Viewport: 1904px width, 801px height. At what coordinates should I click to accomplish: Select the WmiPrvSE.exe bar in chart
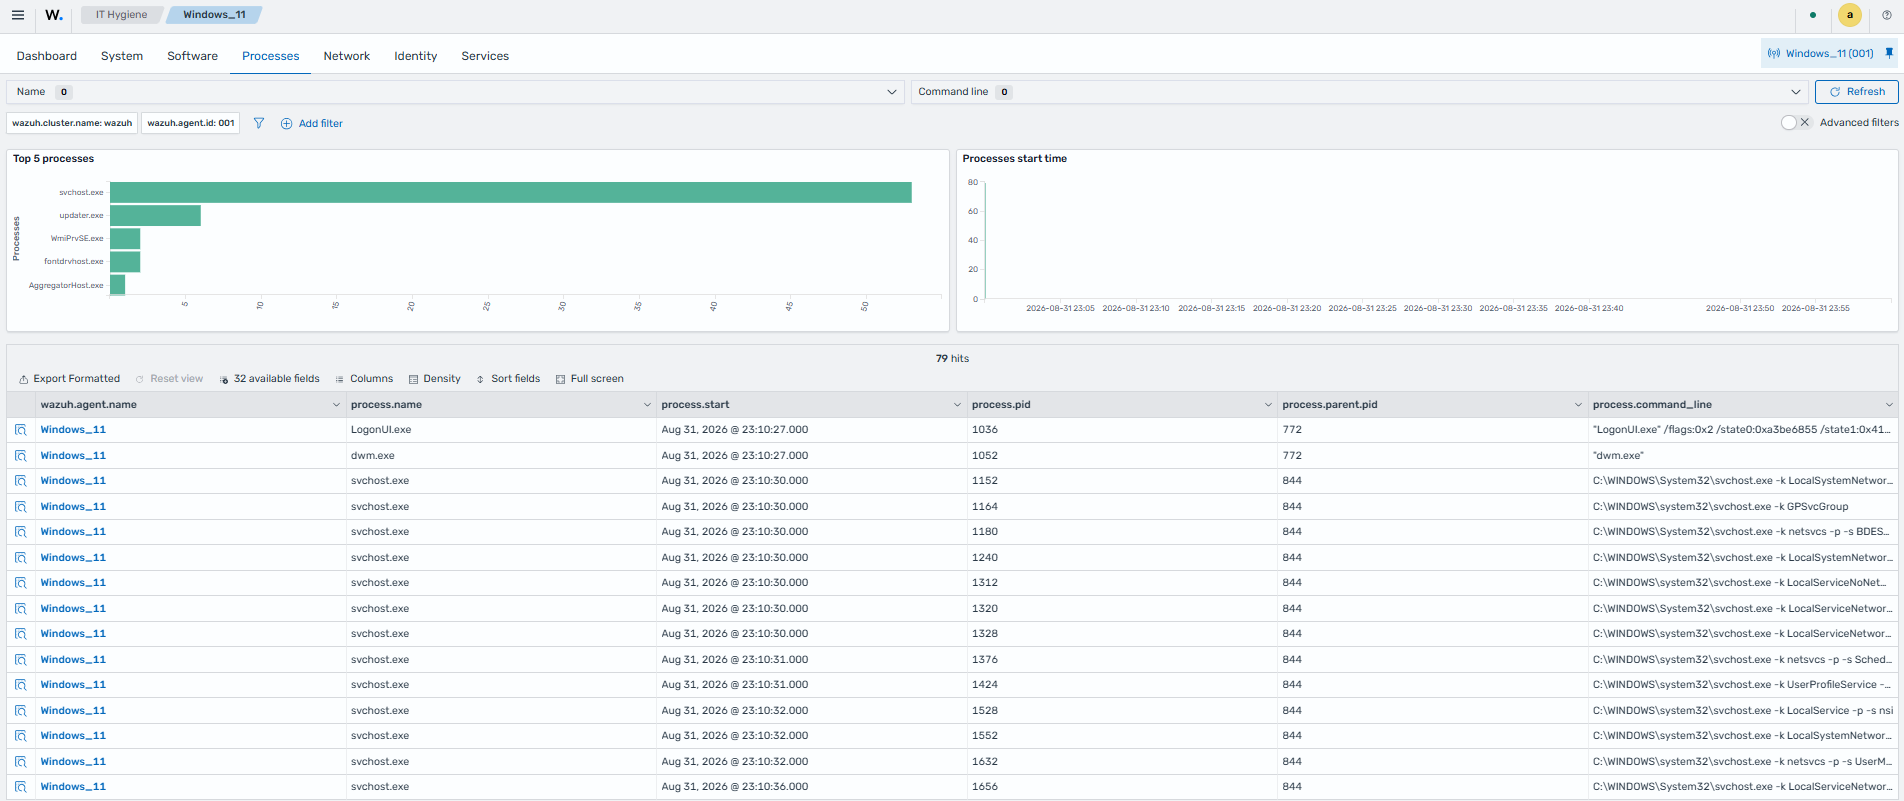[125, 238]
